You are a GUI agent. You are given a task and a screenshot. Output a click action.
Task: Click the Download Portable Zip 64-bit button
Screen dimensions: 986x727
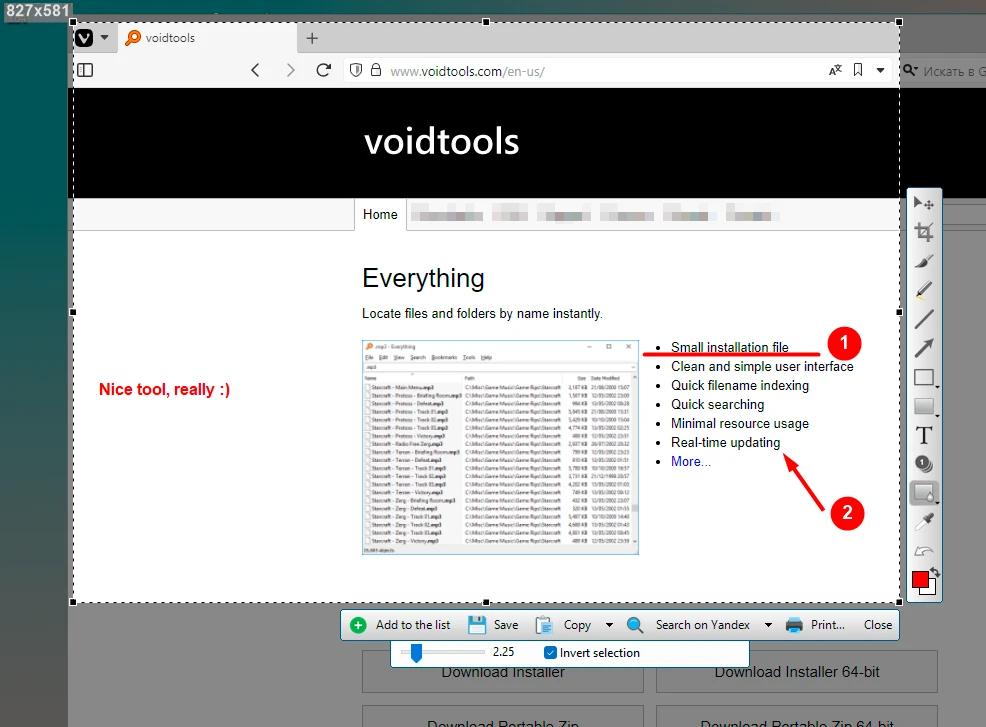click(x=797, y=717)
